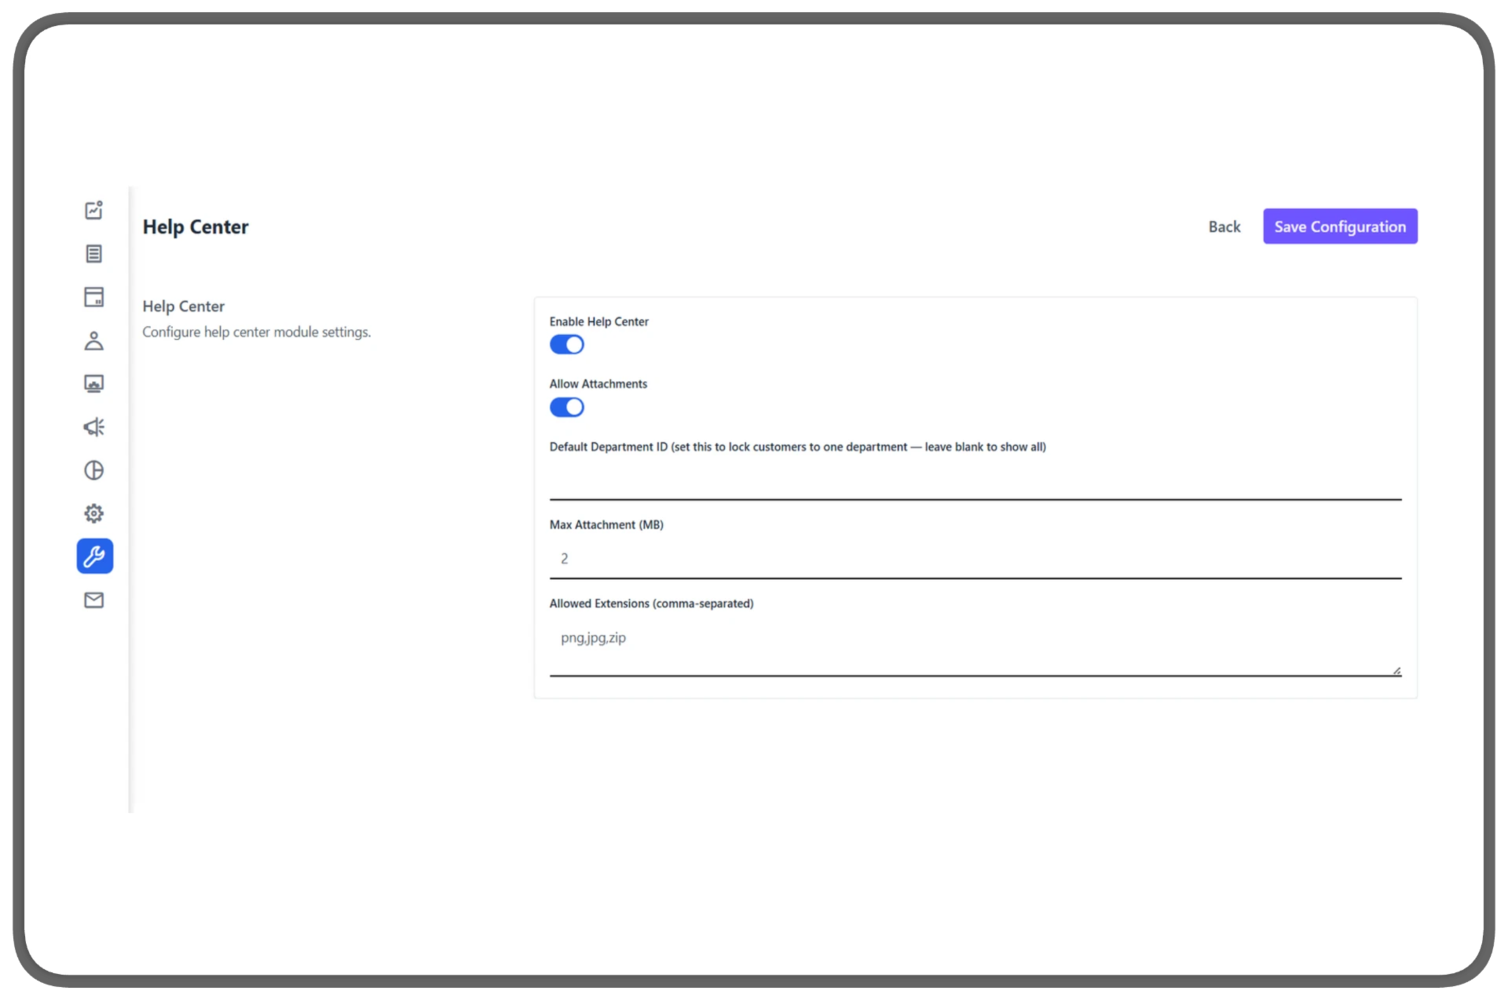Open the pie chart reports icon
Screen dimensions: 1508x1000
click(94, 469)
